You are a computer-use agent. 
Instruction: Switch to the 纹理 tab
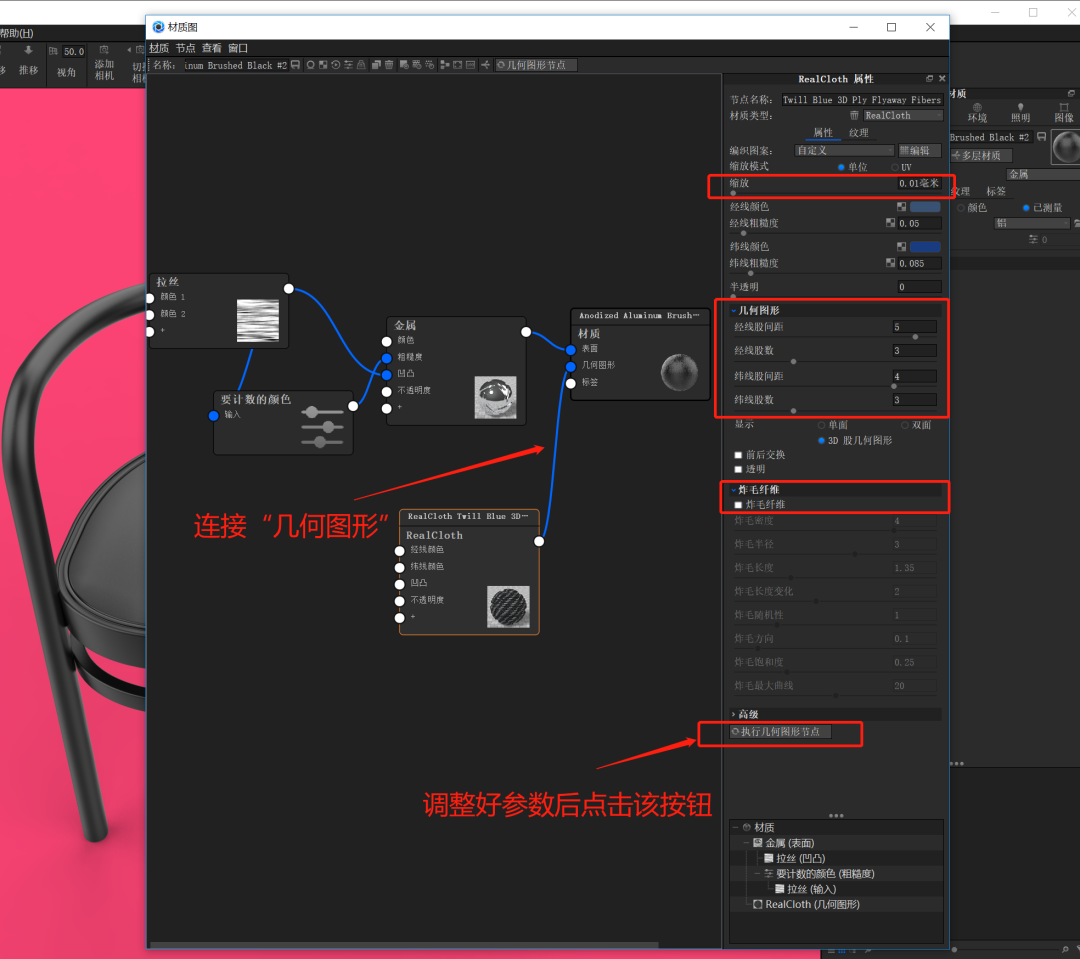click(859, 132)
